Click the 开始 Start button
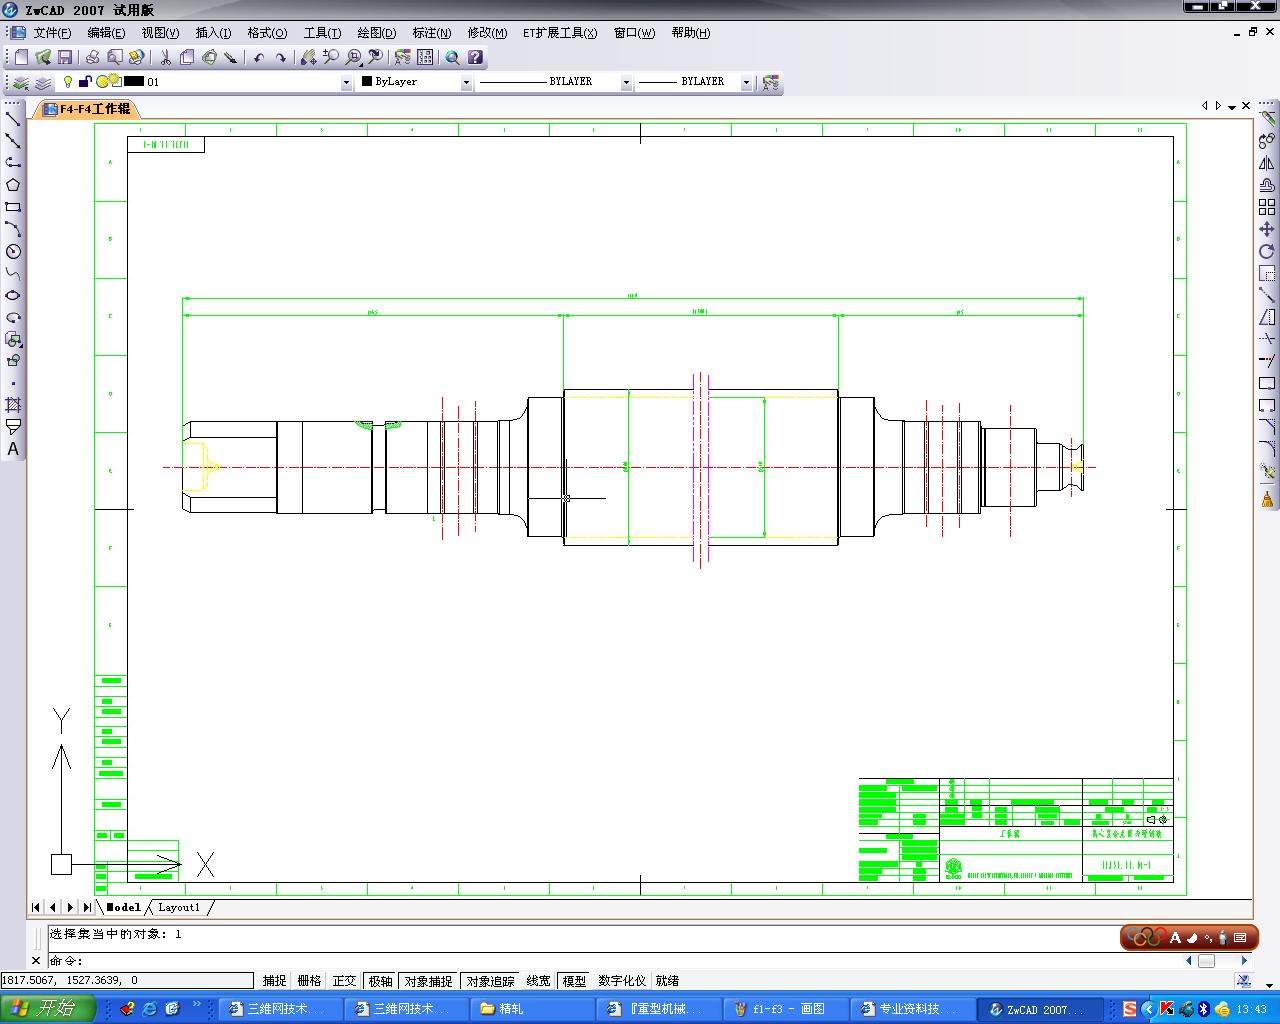The width and height of the screenshot is (1280, 1024). point(48,1008)
